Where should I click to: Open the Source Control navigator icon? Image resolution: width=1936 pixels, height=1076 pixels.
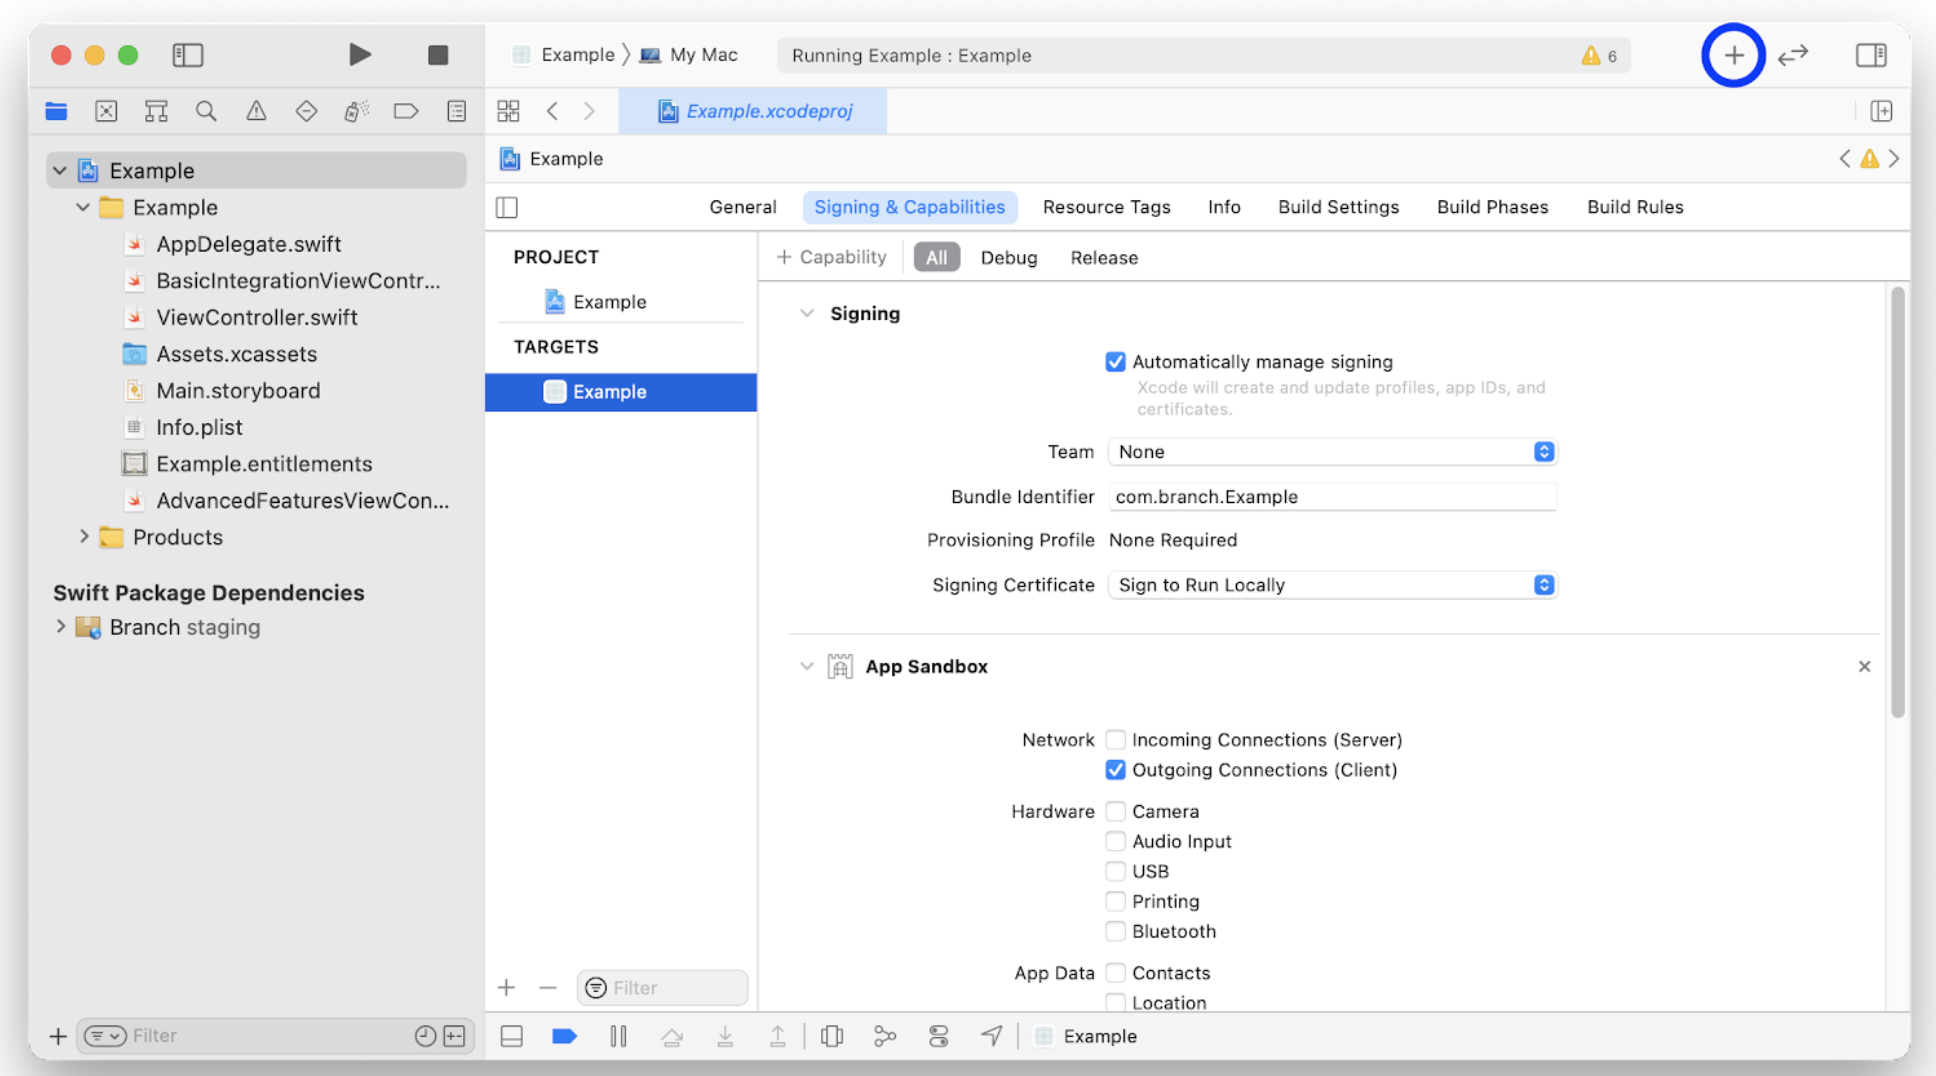click(106, 111)
